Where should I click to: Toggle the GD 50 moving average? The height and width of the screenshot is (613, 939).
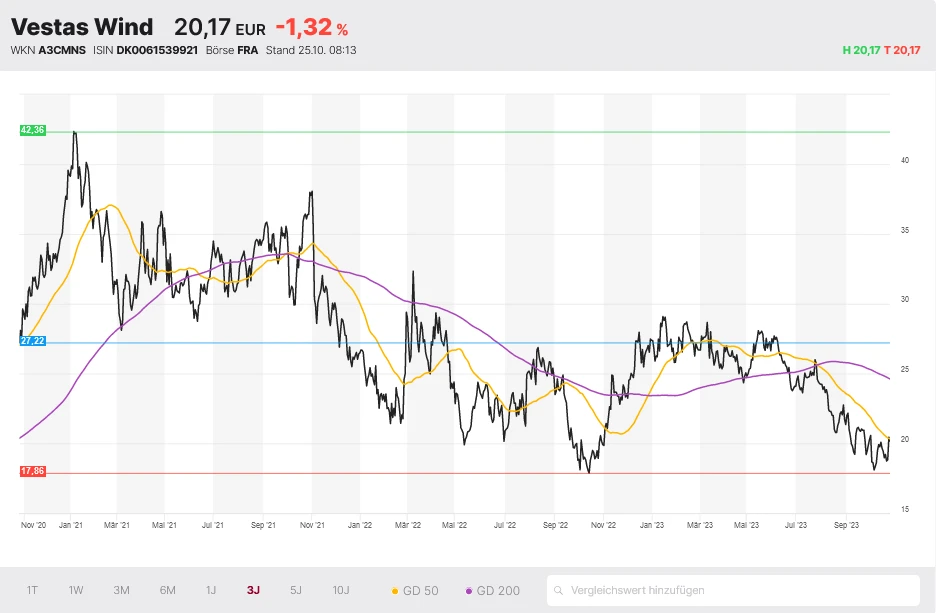415,591
